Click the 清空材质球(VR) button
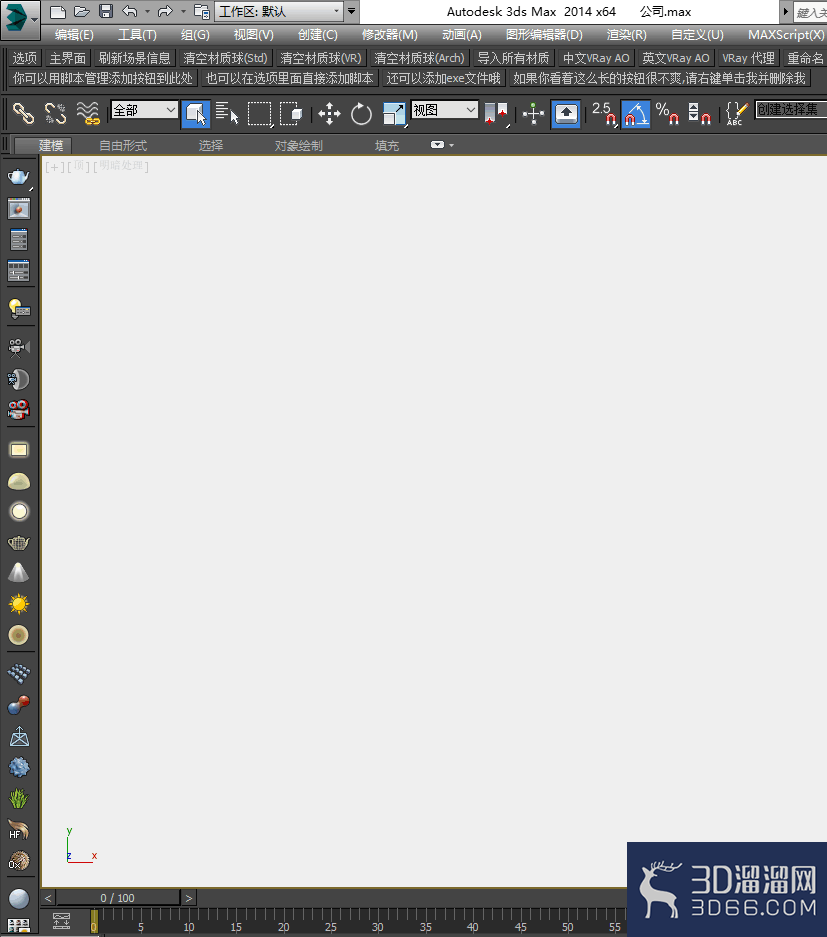This screenshot has height=937, width=827. 321,58
